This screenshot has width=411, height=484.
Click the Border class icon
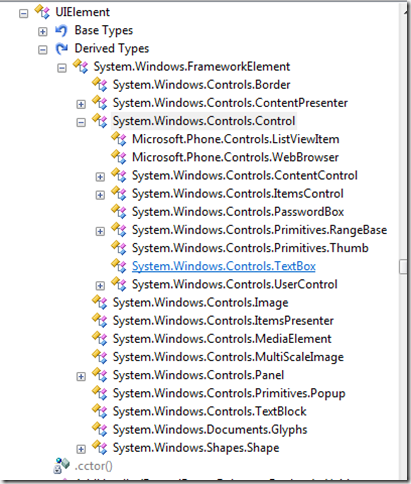pyautogui.click(x=100, y=84)
